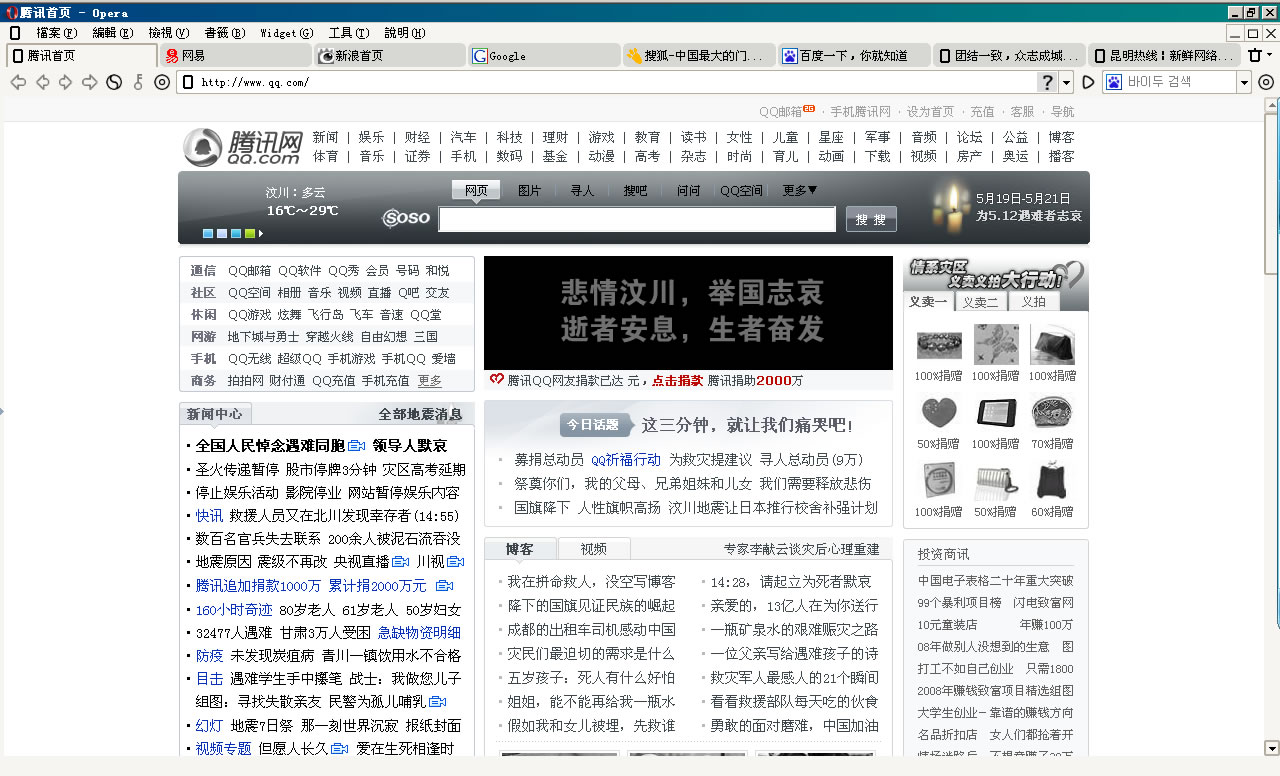Select the green color square under the weather
This screenshot has height=776, width=1280.
250,234
